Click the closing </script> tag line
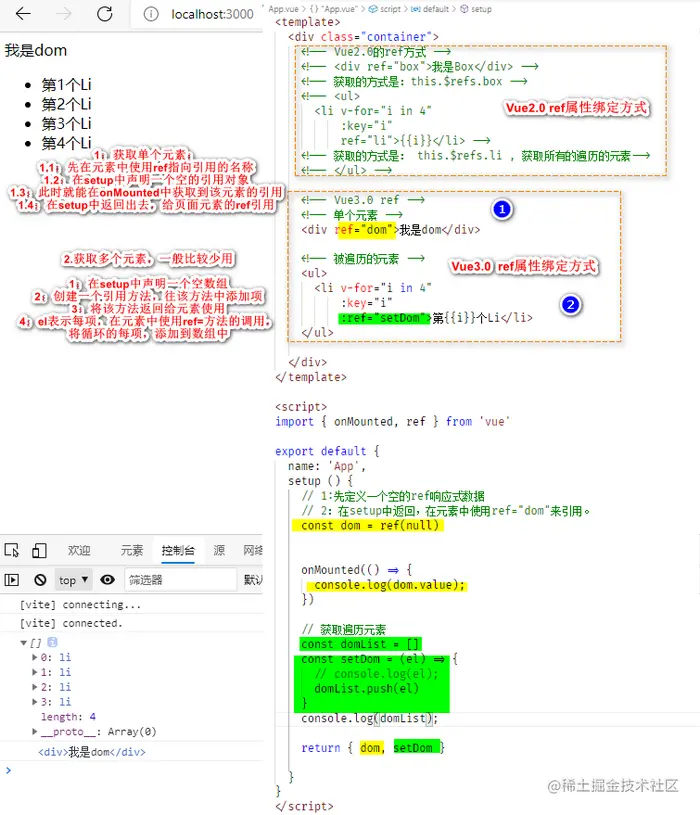 (304, 806)
